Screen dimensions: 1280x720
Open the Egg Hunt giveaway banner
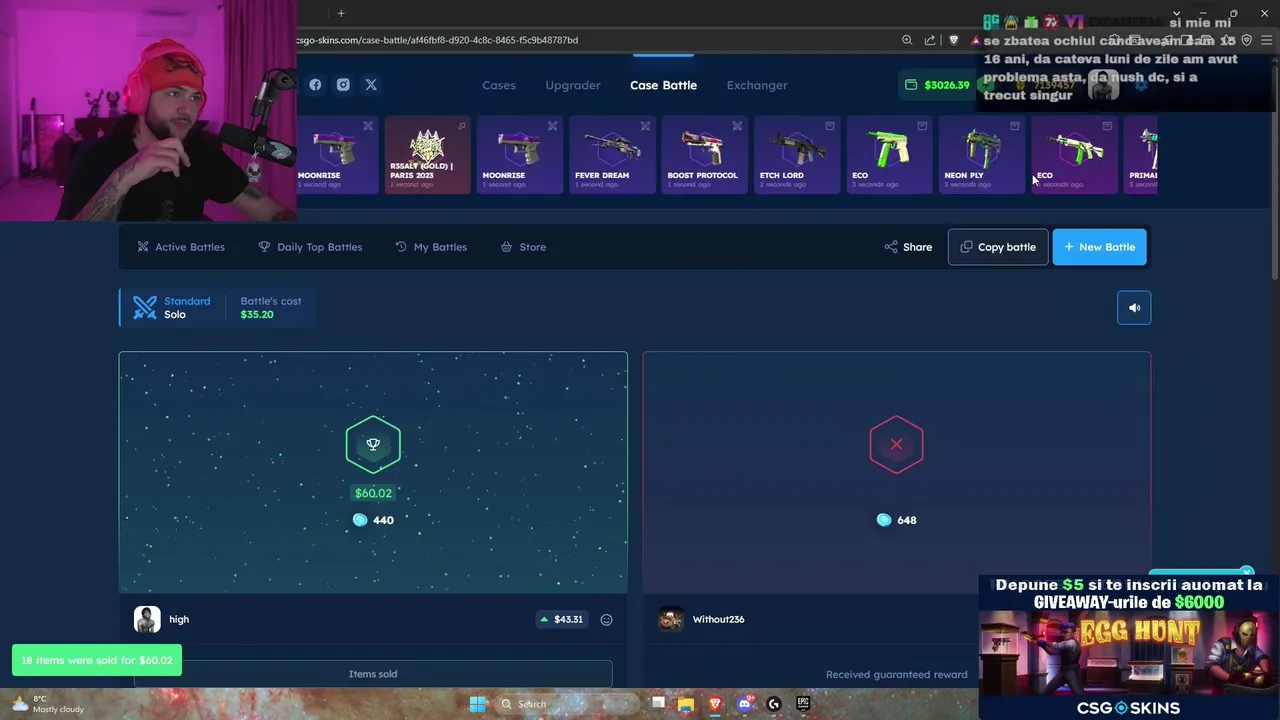[x=1128, y=647]
